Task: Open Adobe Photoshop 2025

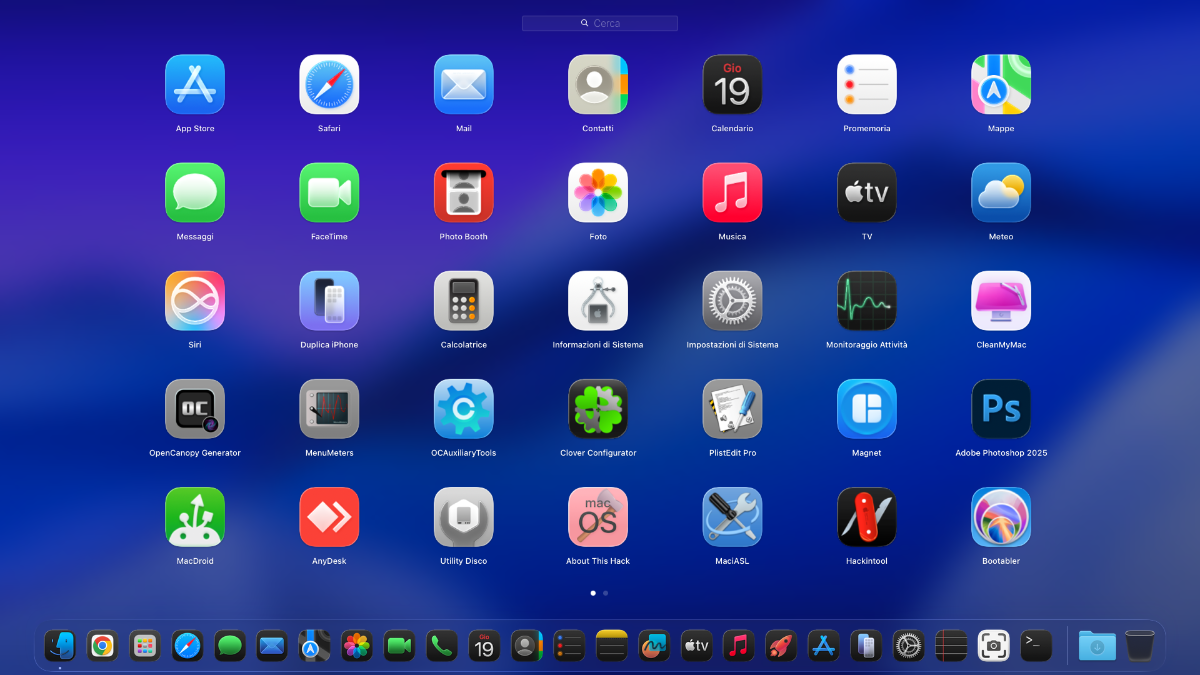Action: click(x=1001, y=409)
